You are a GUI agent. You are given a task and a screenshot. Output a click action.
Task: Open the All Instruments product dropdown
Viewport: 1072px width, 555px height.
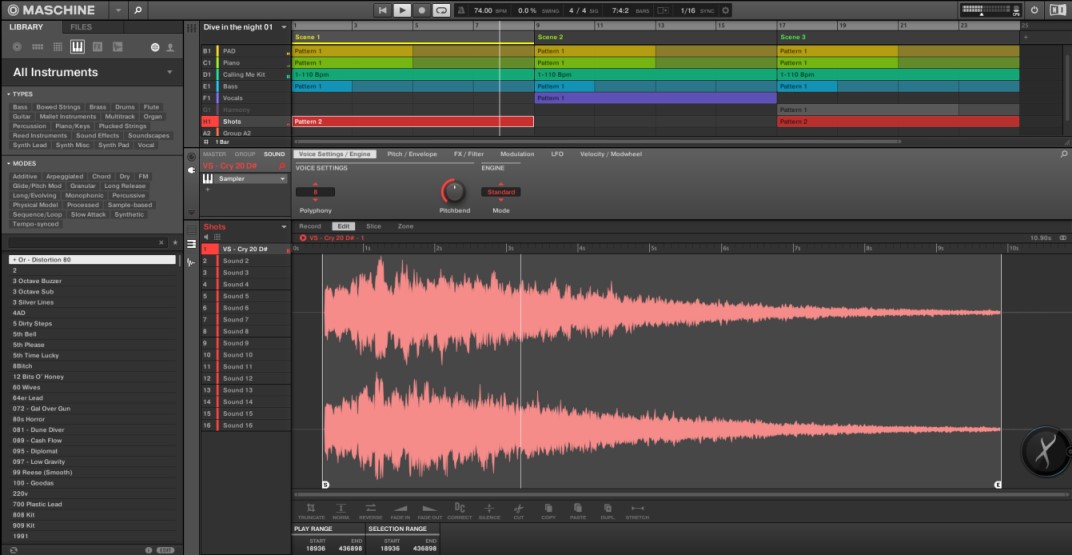click(x=170, y=72)
